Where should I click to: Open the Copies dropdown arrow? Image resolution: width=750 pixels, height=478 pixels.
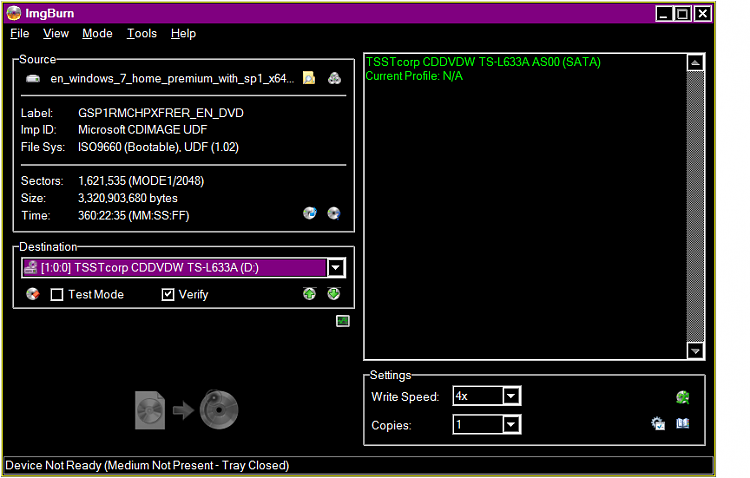coord(511,424)
